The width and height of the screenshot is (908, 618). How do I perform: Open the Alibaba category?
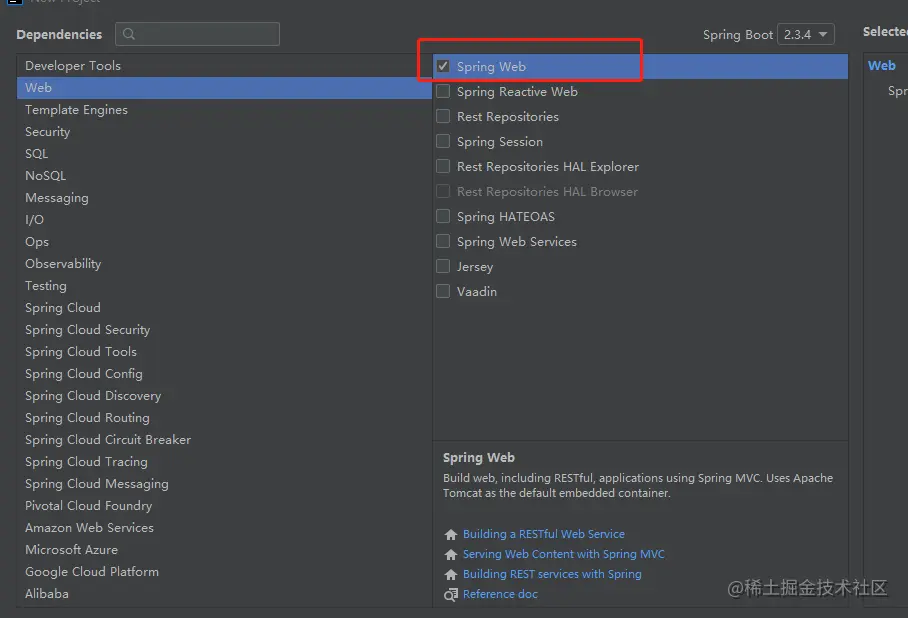click(224, 594)
